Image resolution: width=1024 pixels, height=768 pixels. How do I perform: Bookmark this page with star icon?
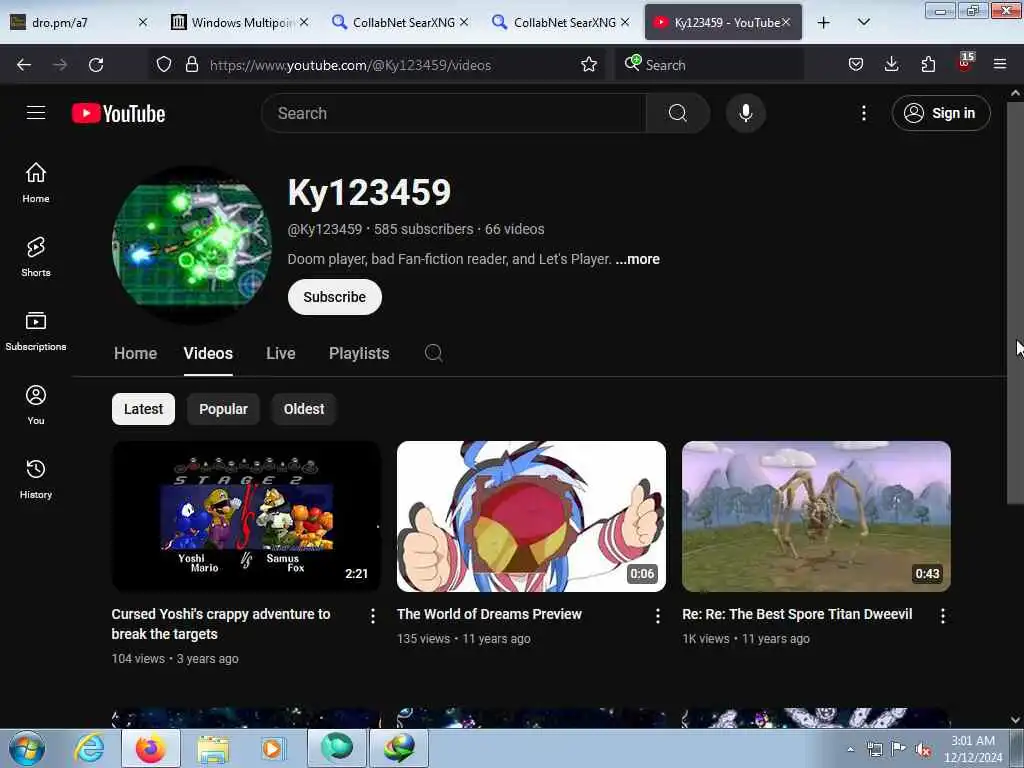click(x=588, y=65)
